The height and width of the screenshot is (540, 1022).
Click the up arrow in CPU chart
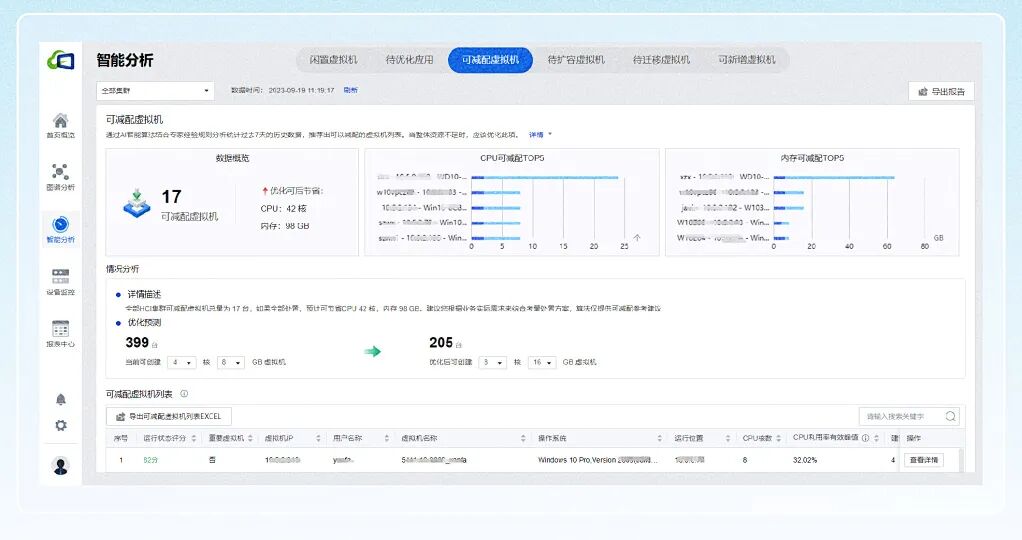pos(637,238)
